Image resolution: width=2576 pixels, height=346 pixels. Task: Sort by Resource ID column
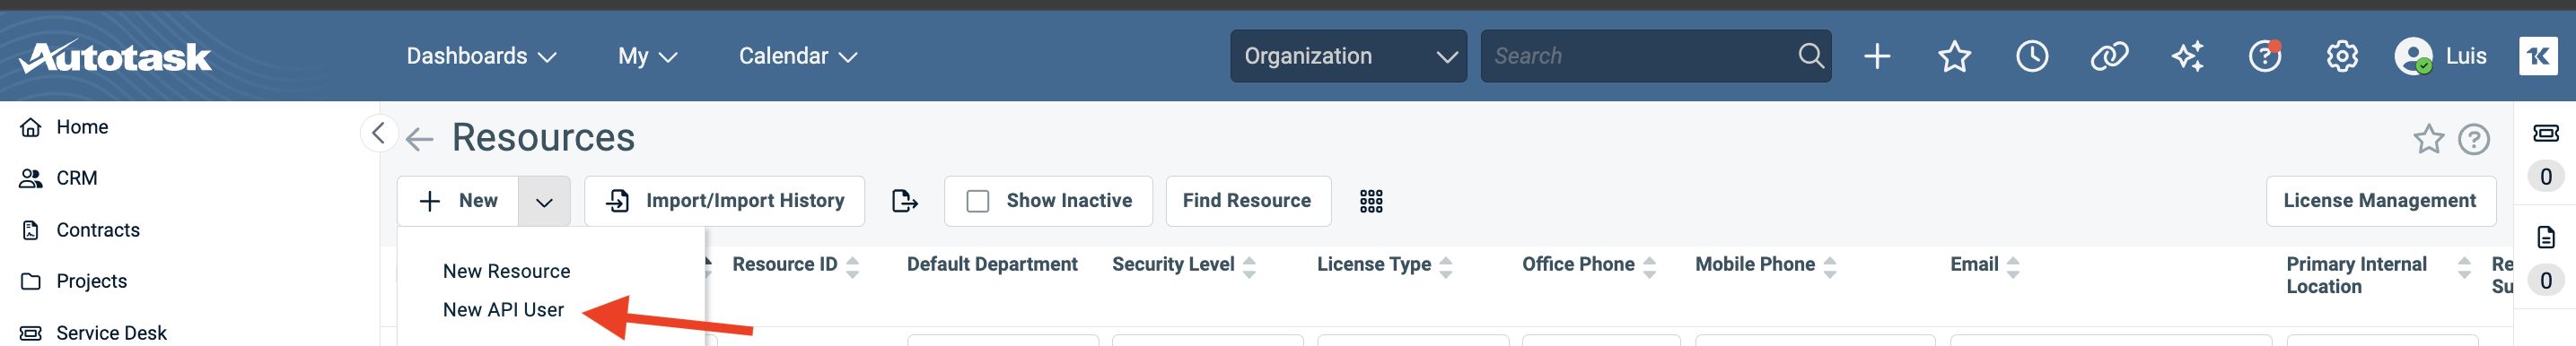(795, 265)
